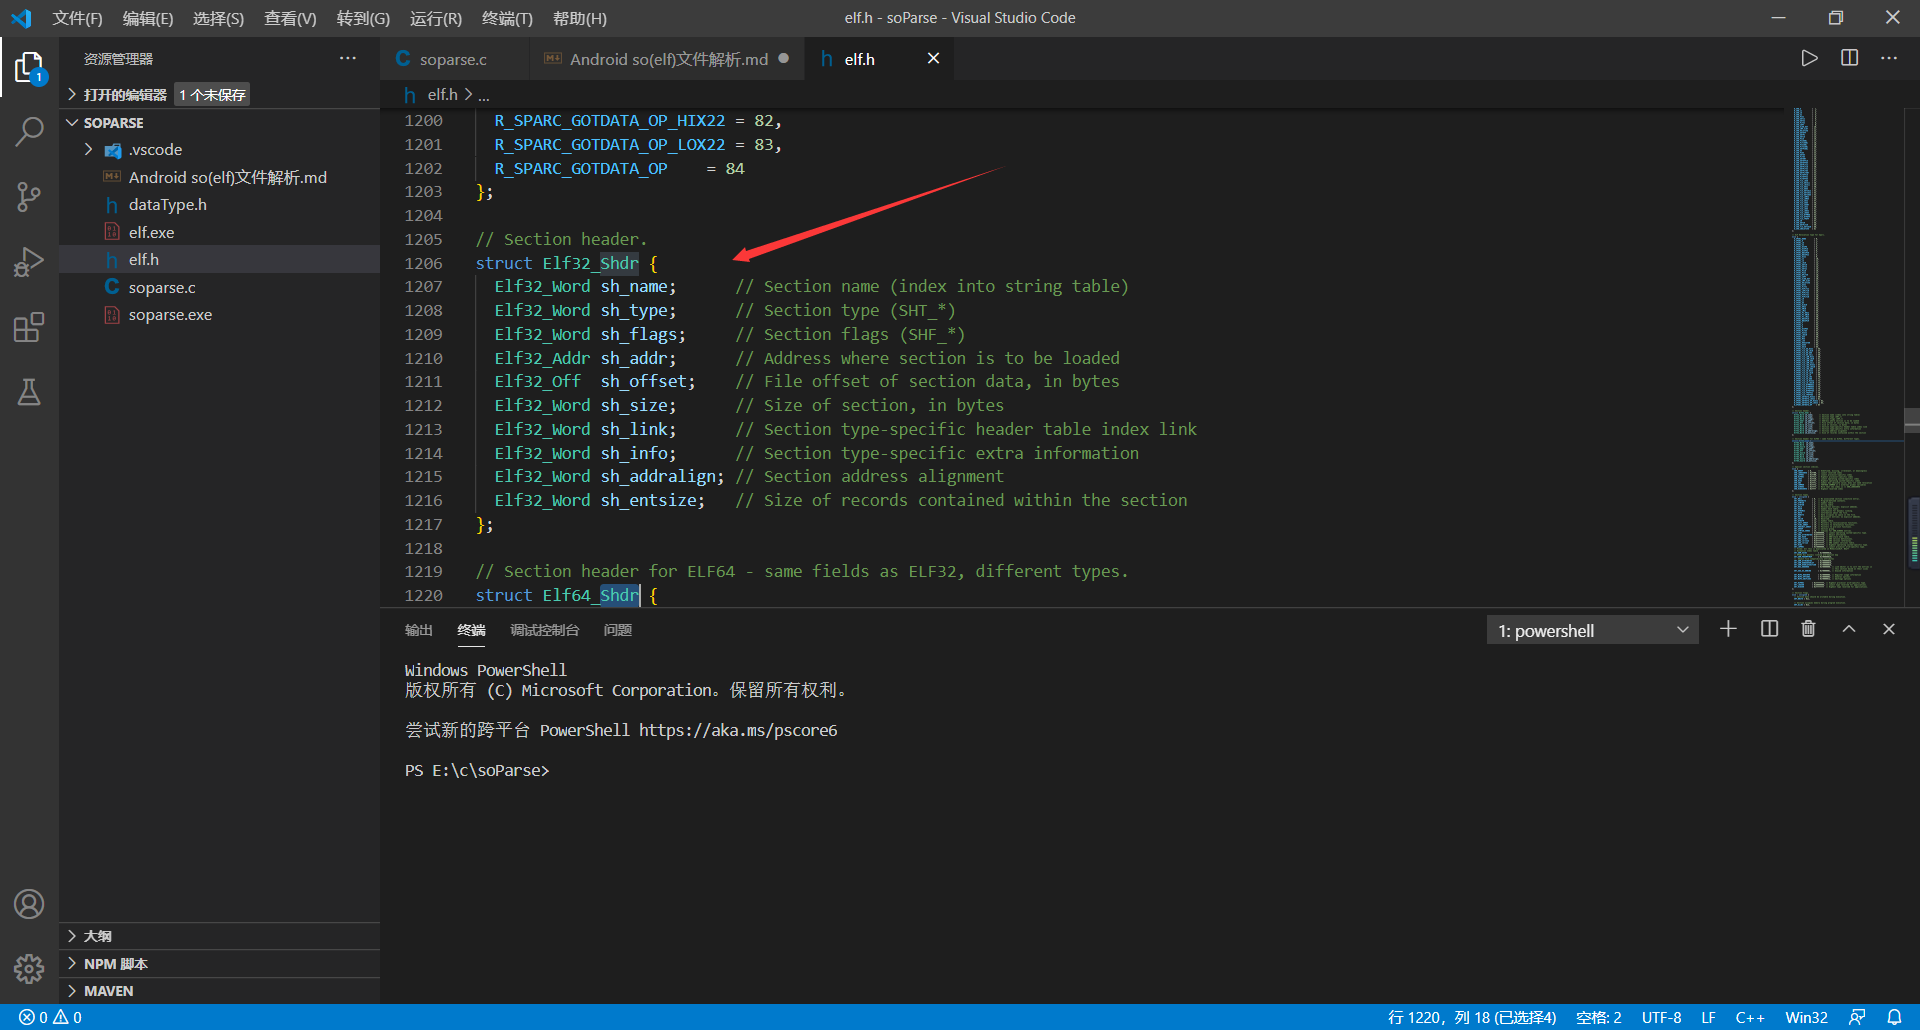Click Win32 configuration in status bar
The image size is (1920, 1030).
(x=1806, y=1017)
